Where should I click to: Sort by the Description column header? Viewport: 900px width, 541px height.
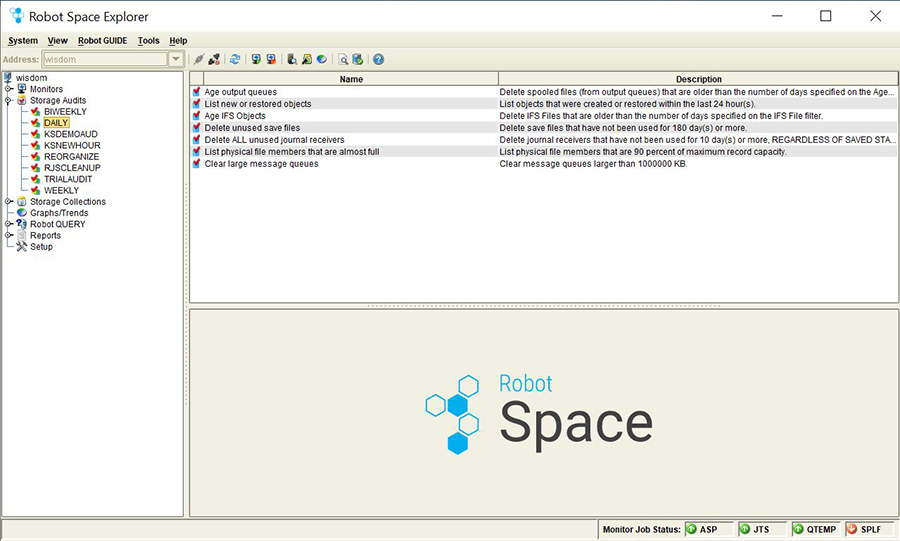point(698,79)
